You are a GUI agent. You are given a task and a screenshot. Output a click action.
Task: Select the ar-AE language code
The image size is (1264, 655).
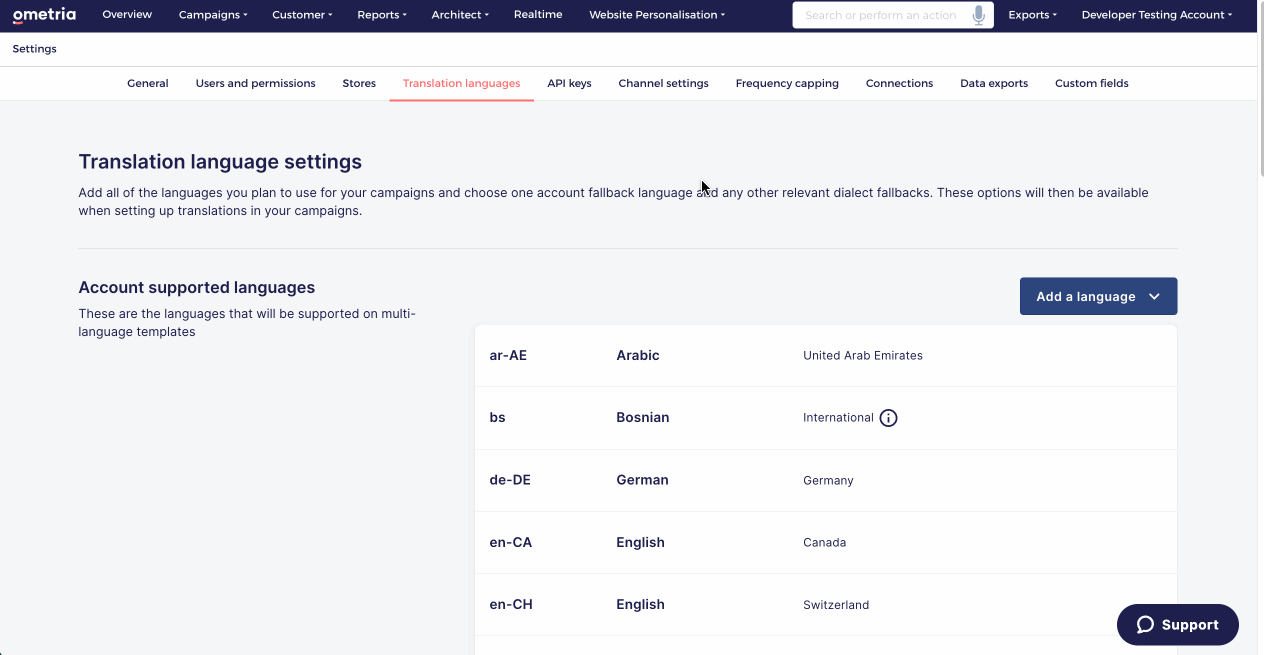508,356
